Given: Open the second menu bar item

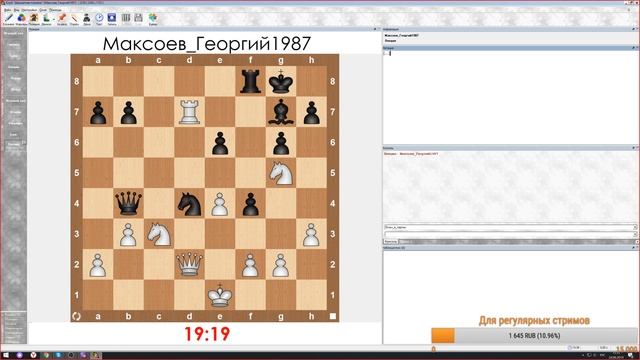Looking at the screenshot, I should click(16, 10).
